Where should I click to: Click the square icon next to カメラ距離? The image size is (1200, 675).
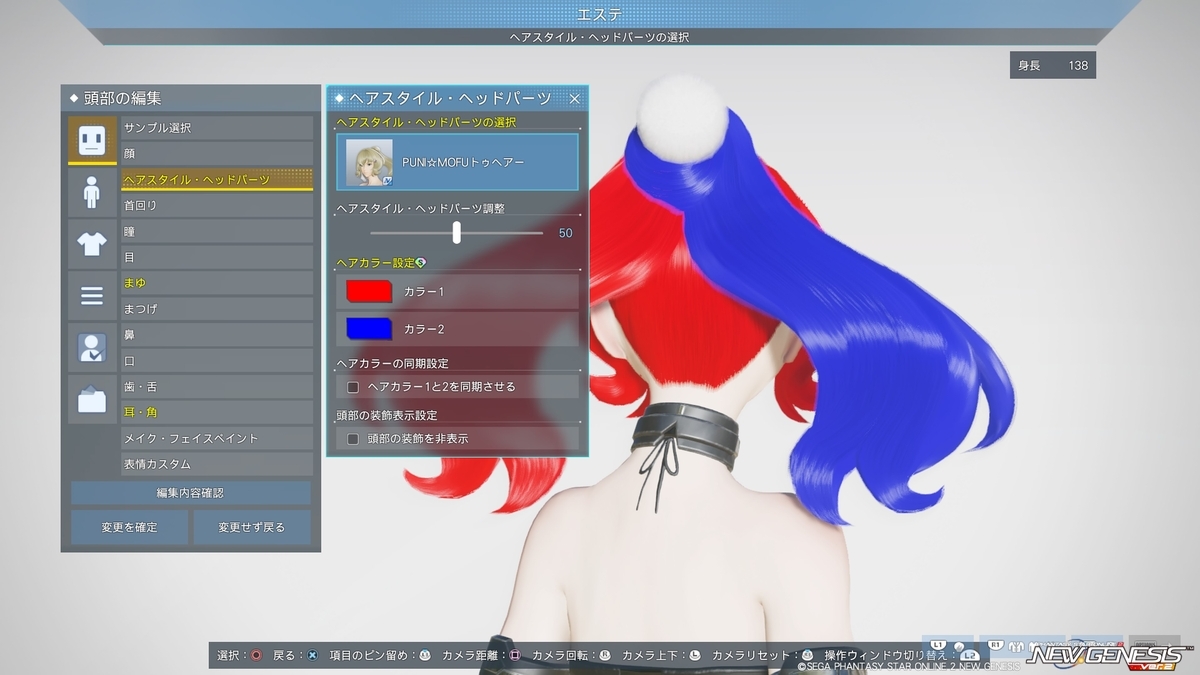click(x=515, y=655)
